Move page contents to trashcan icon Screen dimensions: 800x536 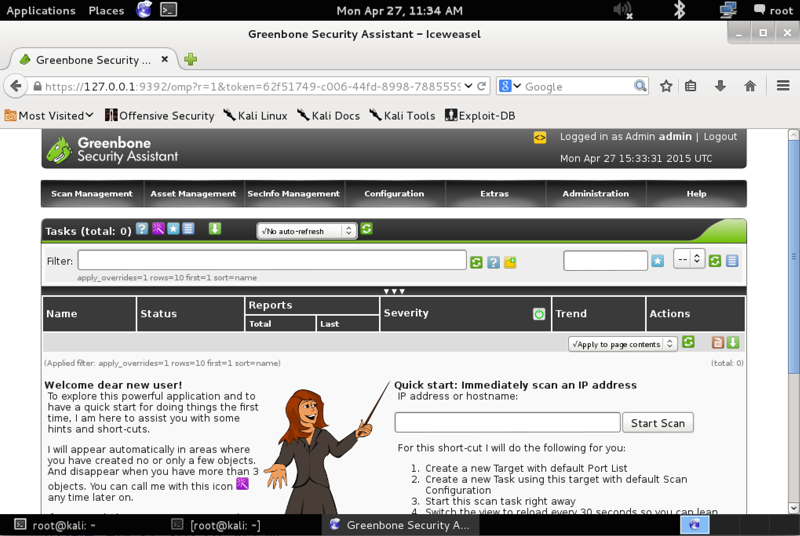pos(717,343)
